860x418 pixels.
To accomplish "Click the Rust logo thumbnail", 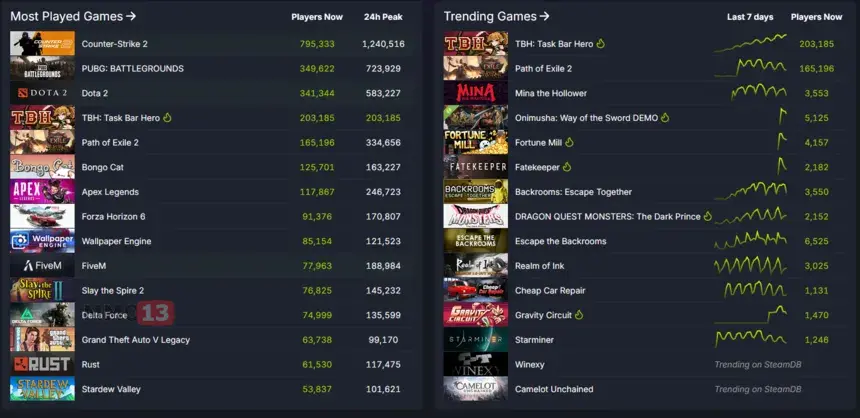I will 42,364.
